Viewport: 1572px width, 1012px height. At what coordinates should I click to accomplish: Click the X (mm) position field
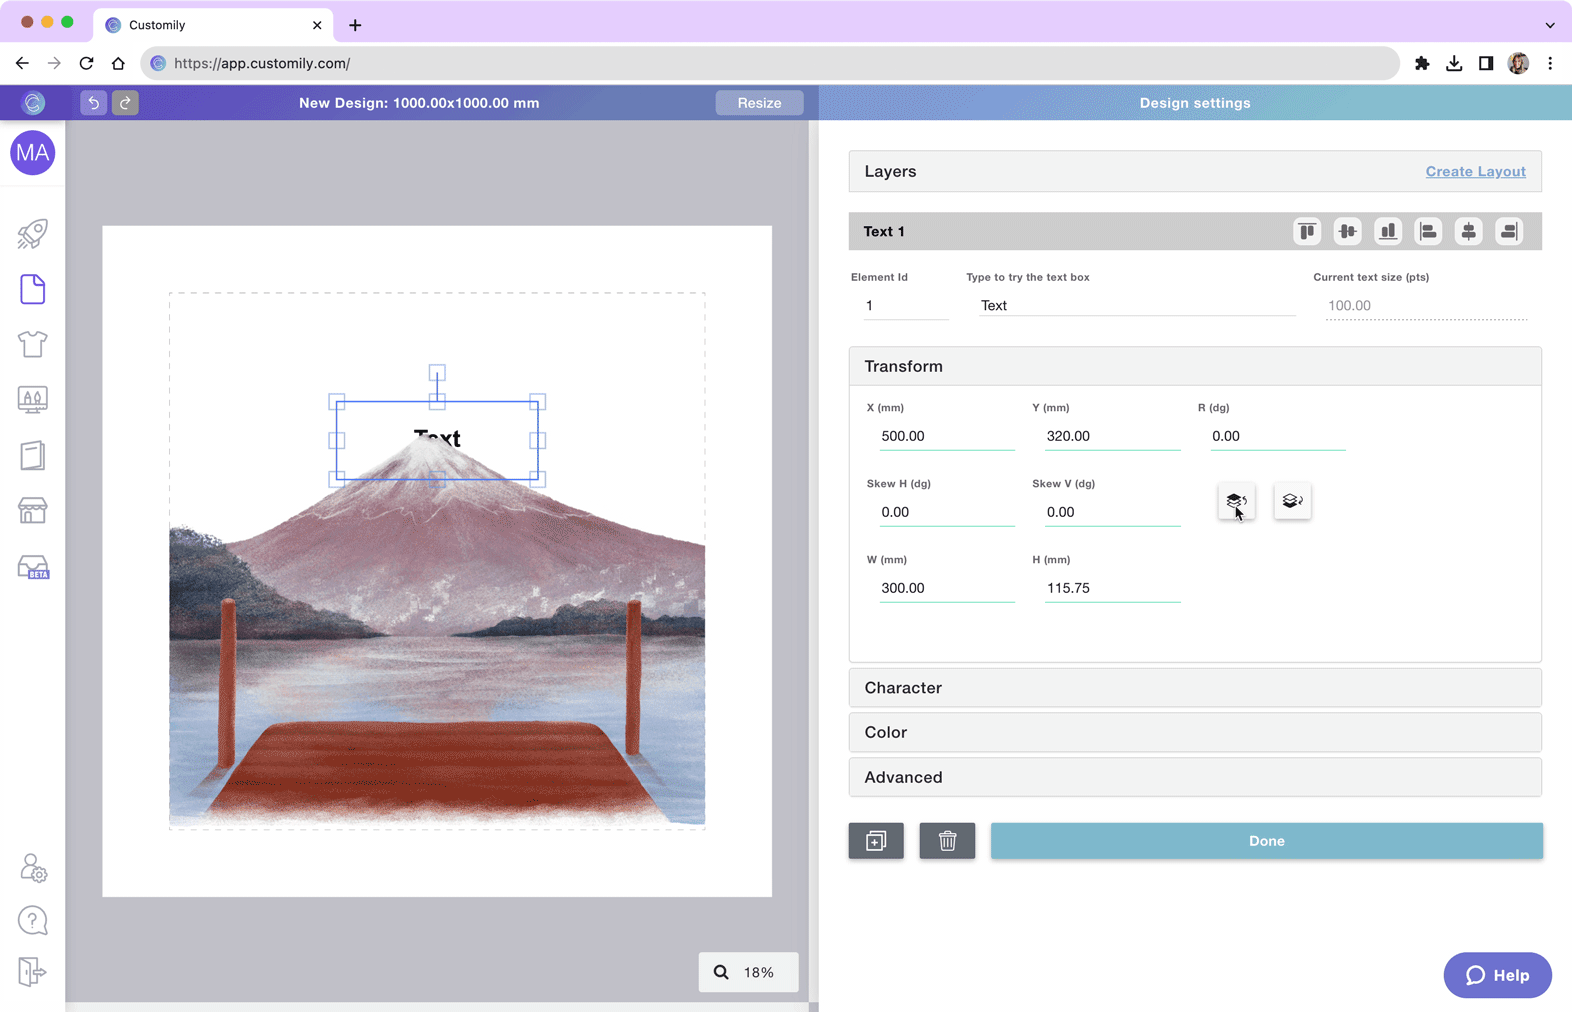(944, 436)
